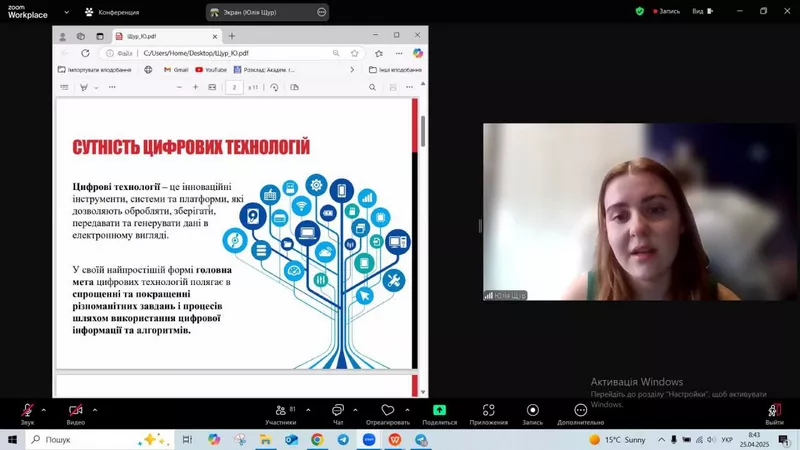Image resolution: width=800 pixels, height=450 pixels.
Task: Open the Розклад: Академ bookmark
Action: pyautogui.click(x=264, y=70)
